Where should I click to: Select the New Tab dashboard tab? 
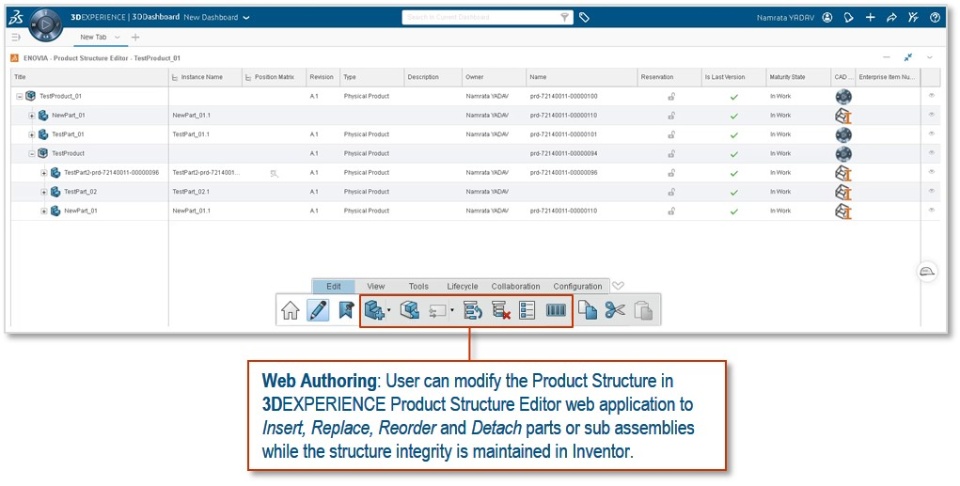pyautogui.click(x=93, y=37)
